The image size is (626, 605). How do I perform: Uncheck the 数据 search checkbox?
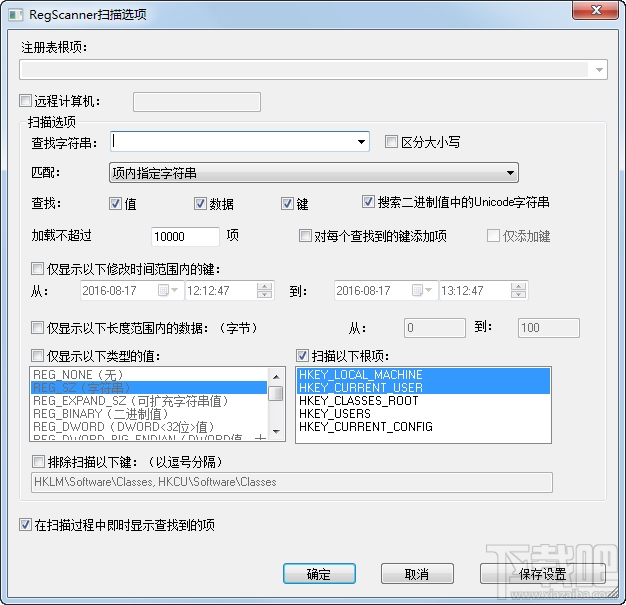(x=200, y=204)
